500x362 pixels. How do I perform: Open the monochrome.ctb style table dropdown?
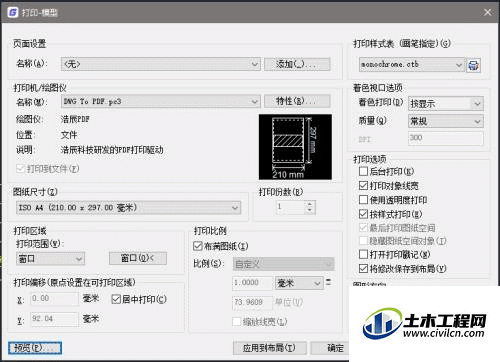[x=412, y=64]
